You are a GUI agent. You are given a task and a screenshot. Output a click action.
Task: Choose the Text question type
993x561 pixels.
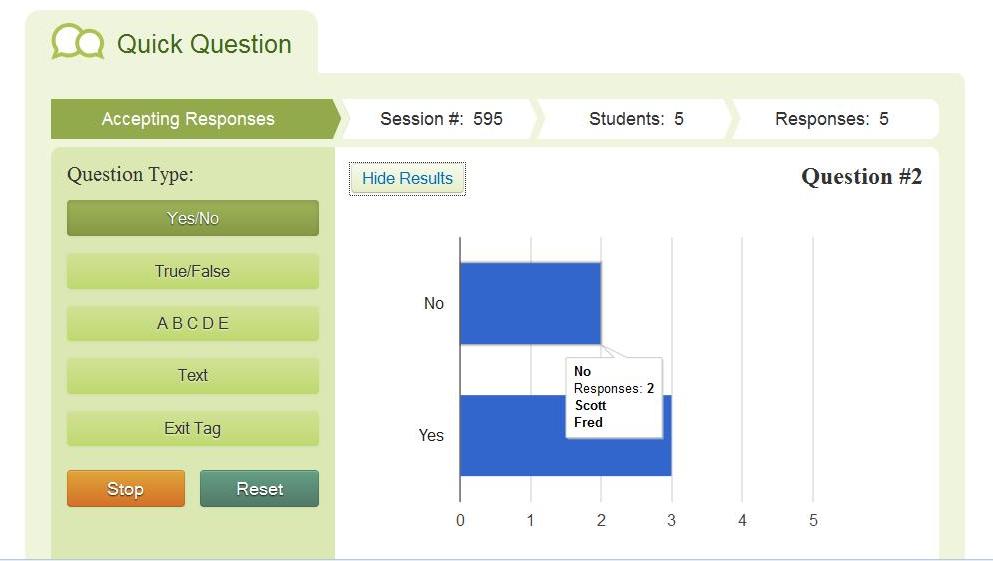pyautogui.click(x=193, y=375)
